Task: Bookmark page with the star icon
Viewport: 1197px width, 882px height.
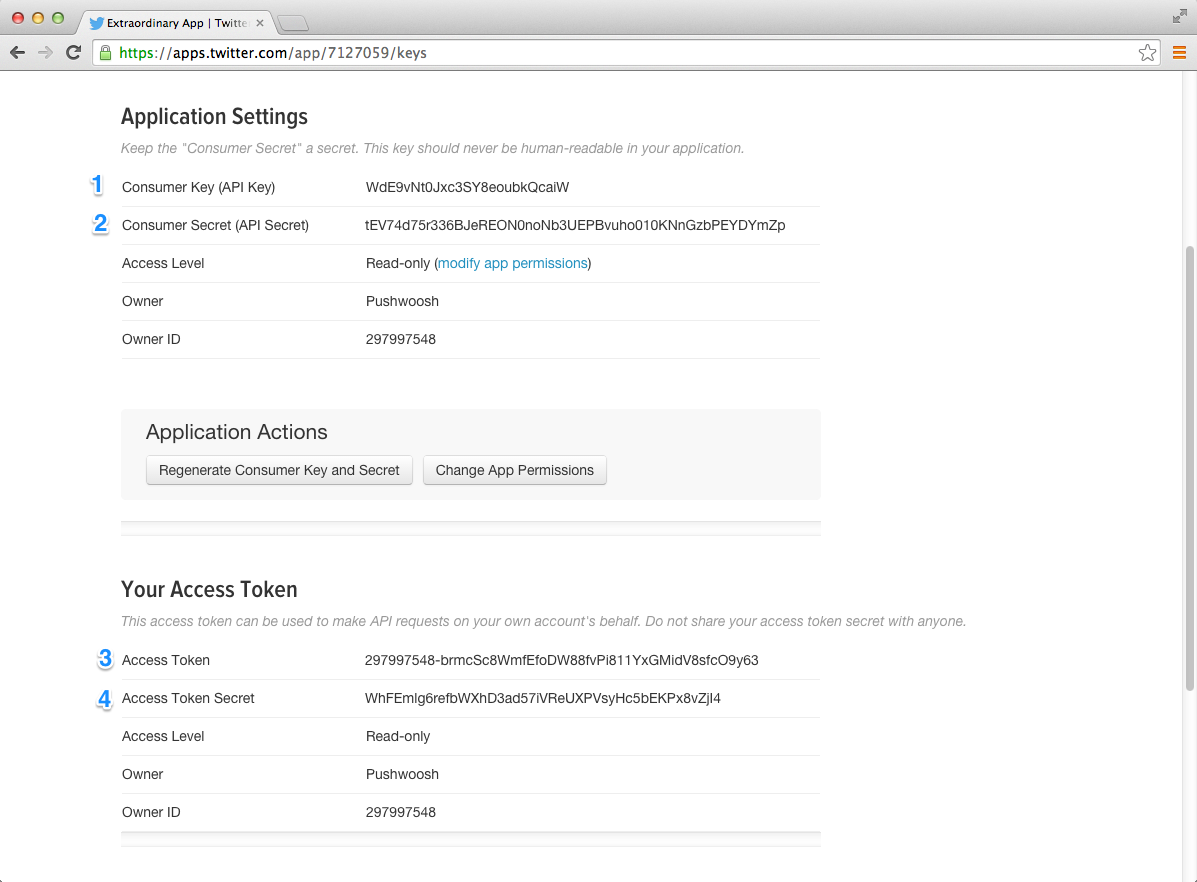Action: point(1147,53)
